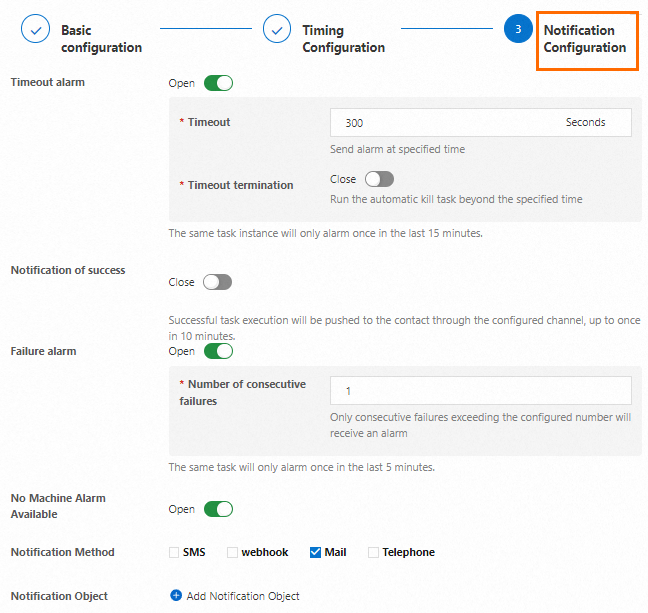
Task: Go to Timing Configuration step
Action: coord(343,39)
